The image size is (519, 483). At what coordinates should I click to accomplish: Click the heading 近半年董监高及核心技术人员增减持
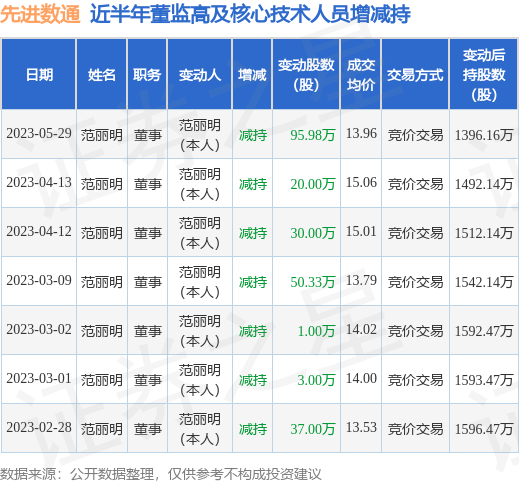(x=250, y=14)
